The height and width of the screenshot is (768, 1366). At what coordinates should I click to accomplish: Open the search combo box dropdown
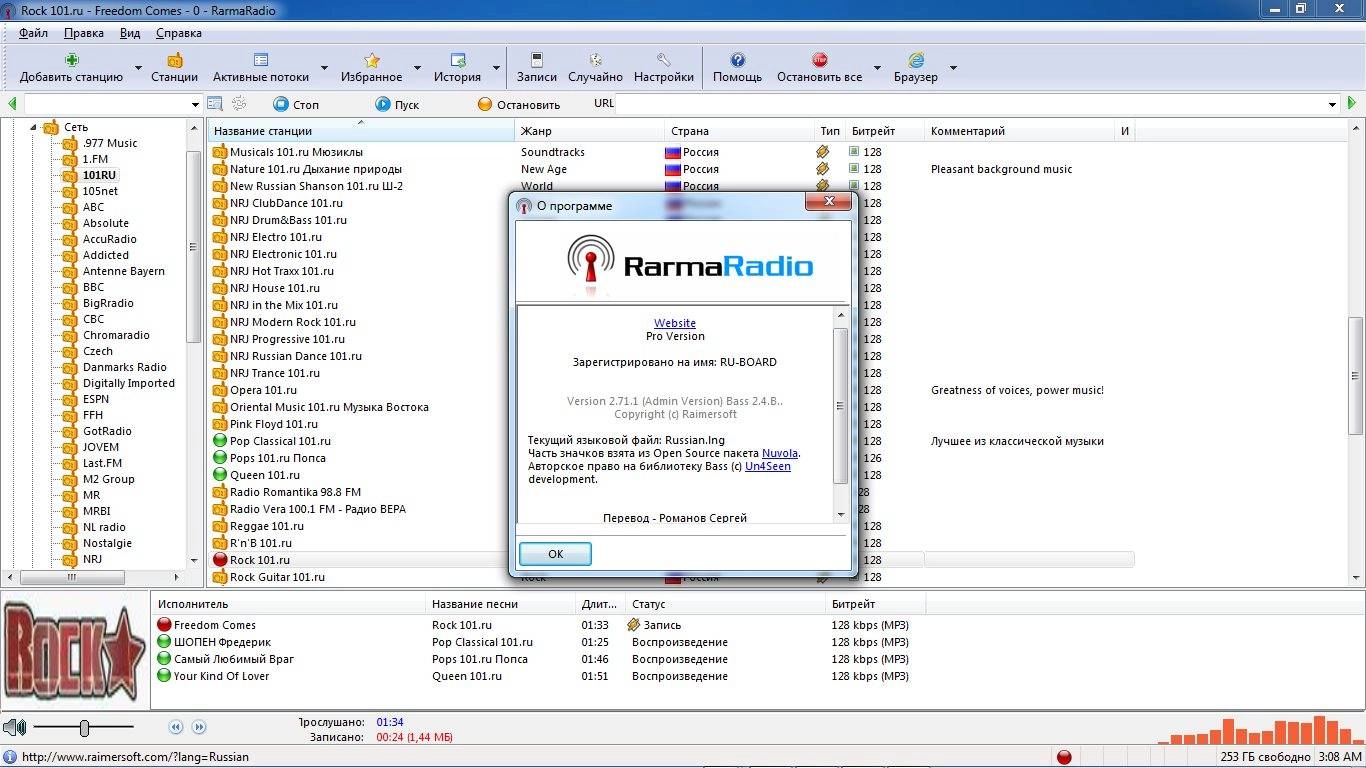(x=195, y=104)
